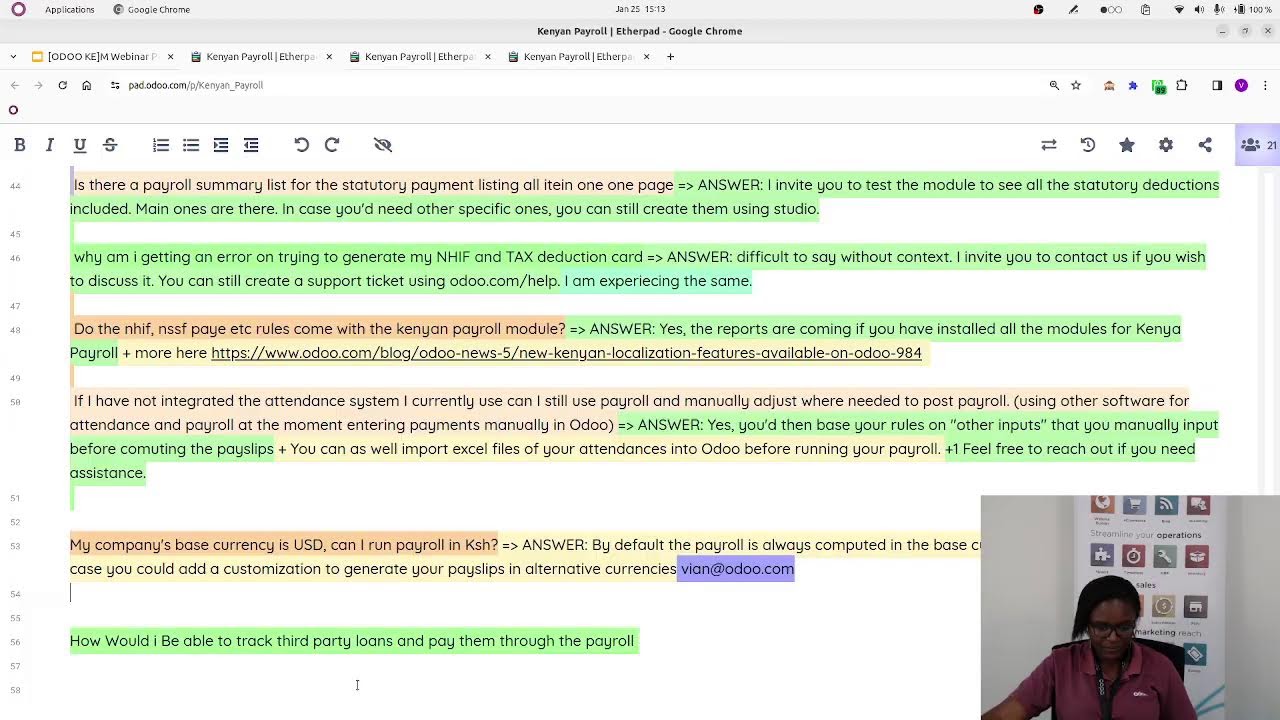Open the Applications menu
Image resolution: width=1280 pixels, height=720 pixels.
click(x=69, y=9)
